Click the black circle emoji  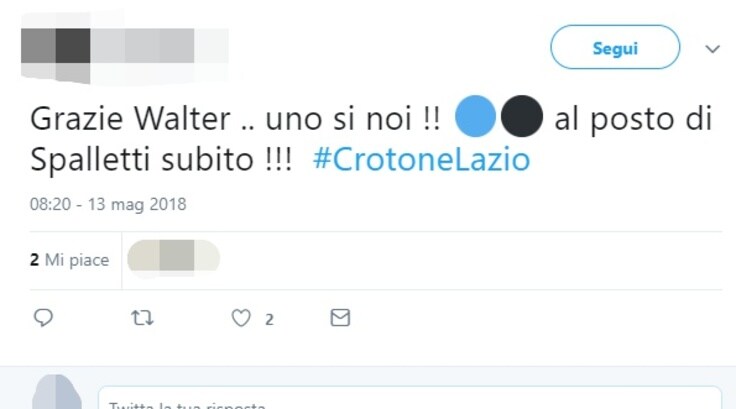521,116
